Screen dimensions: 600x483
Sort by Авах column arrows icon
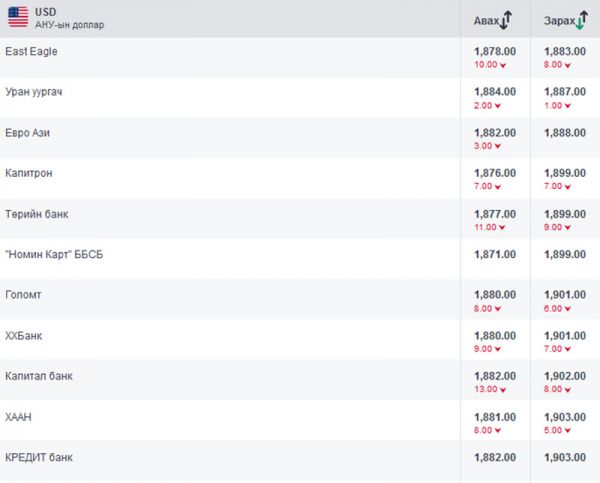pos(506,19)
